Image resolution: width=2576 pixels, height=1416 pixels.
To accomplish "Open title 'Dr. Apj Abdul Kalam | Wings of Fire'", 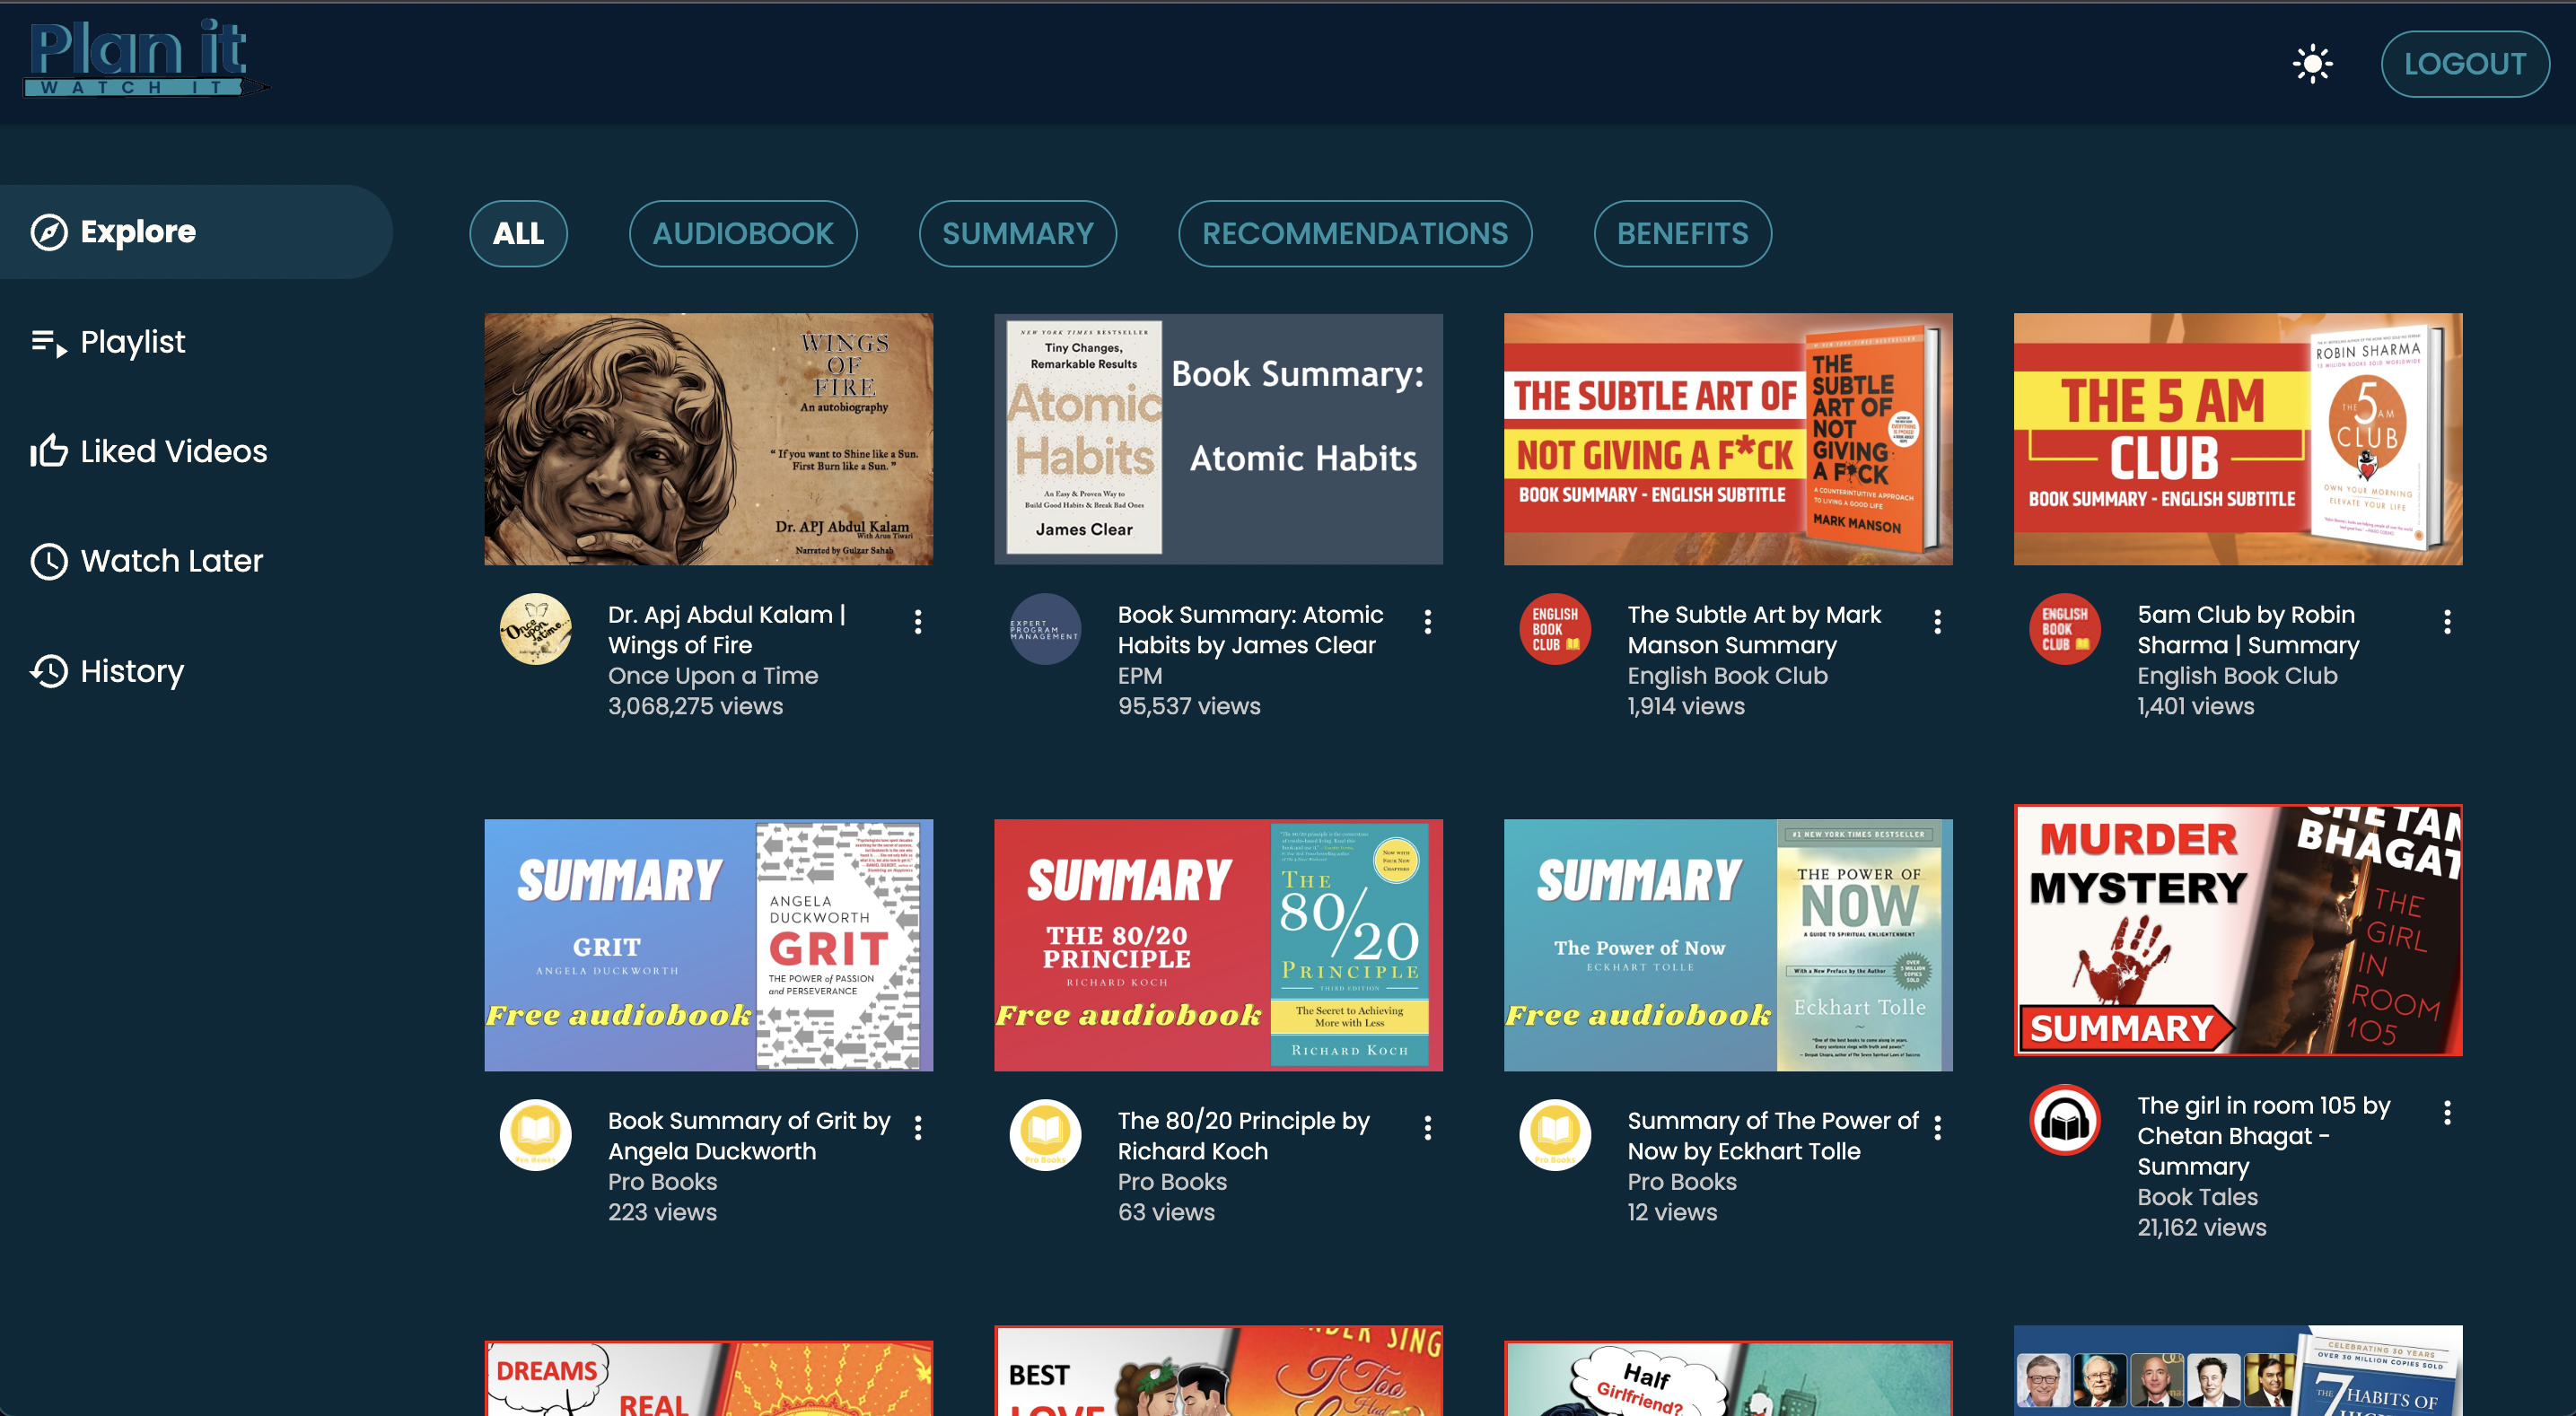I will click(727, 630).
